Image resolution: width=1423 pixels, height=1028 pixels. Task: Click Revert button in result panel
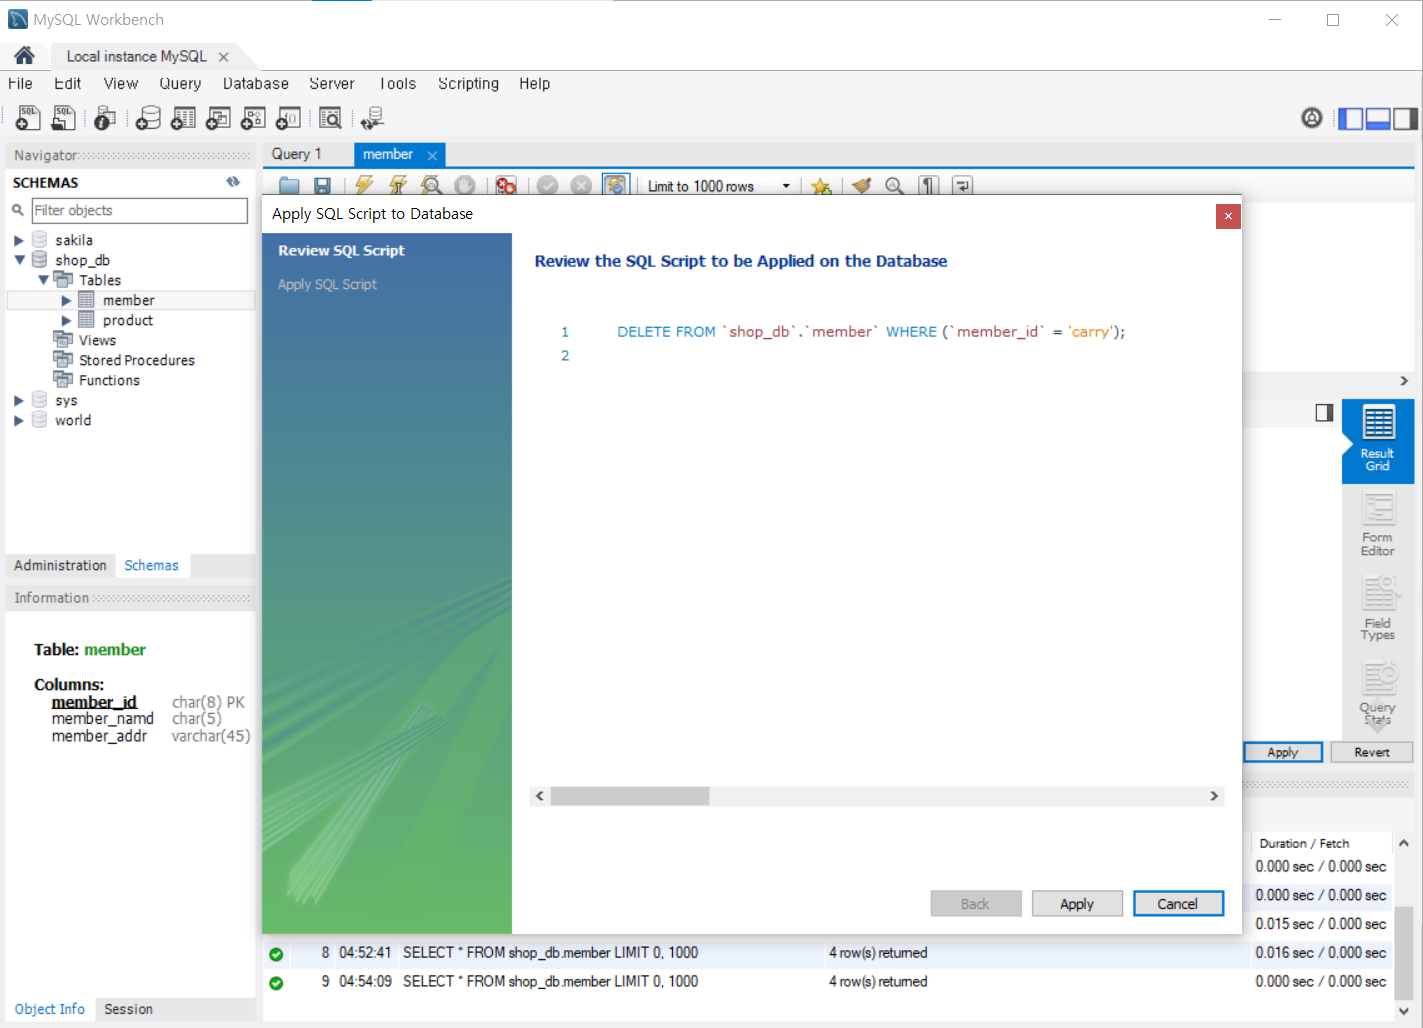click(x=1372, y=752)
